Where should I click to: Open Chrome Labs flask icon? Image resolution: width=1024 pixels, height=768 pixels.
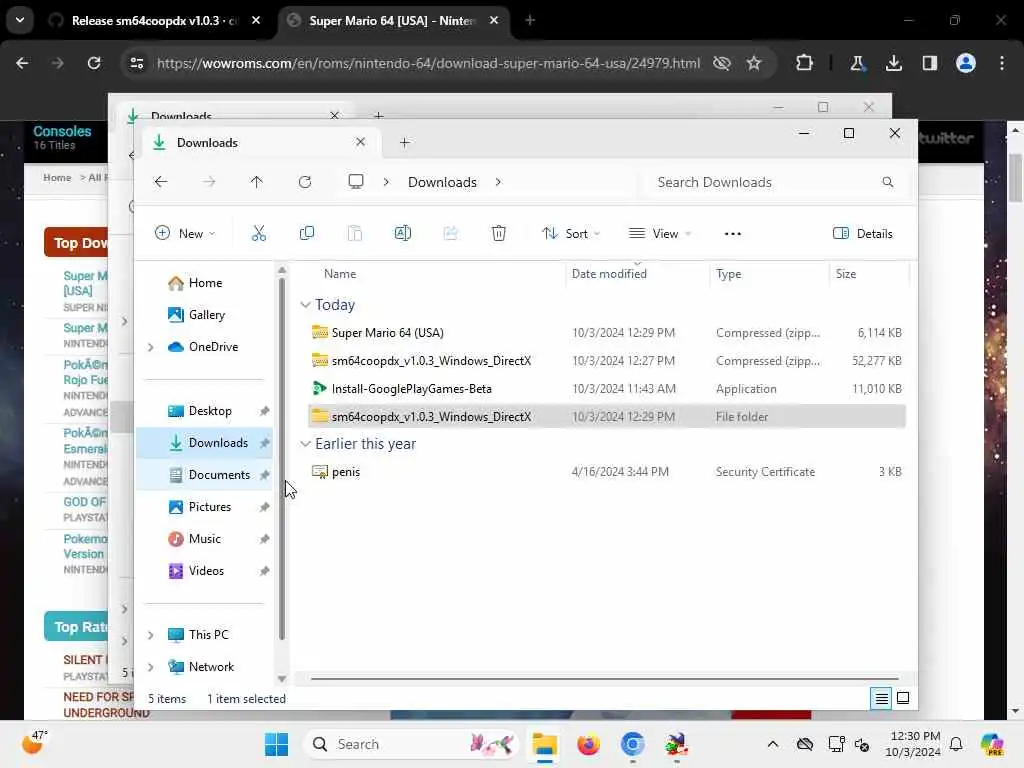coord(857,63)
